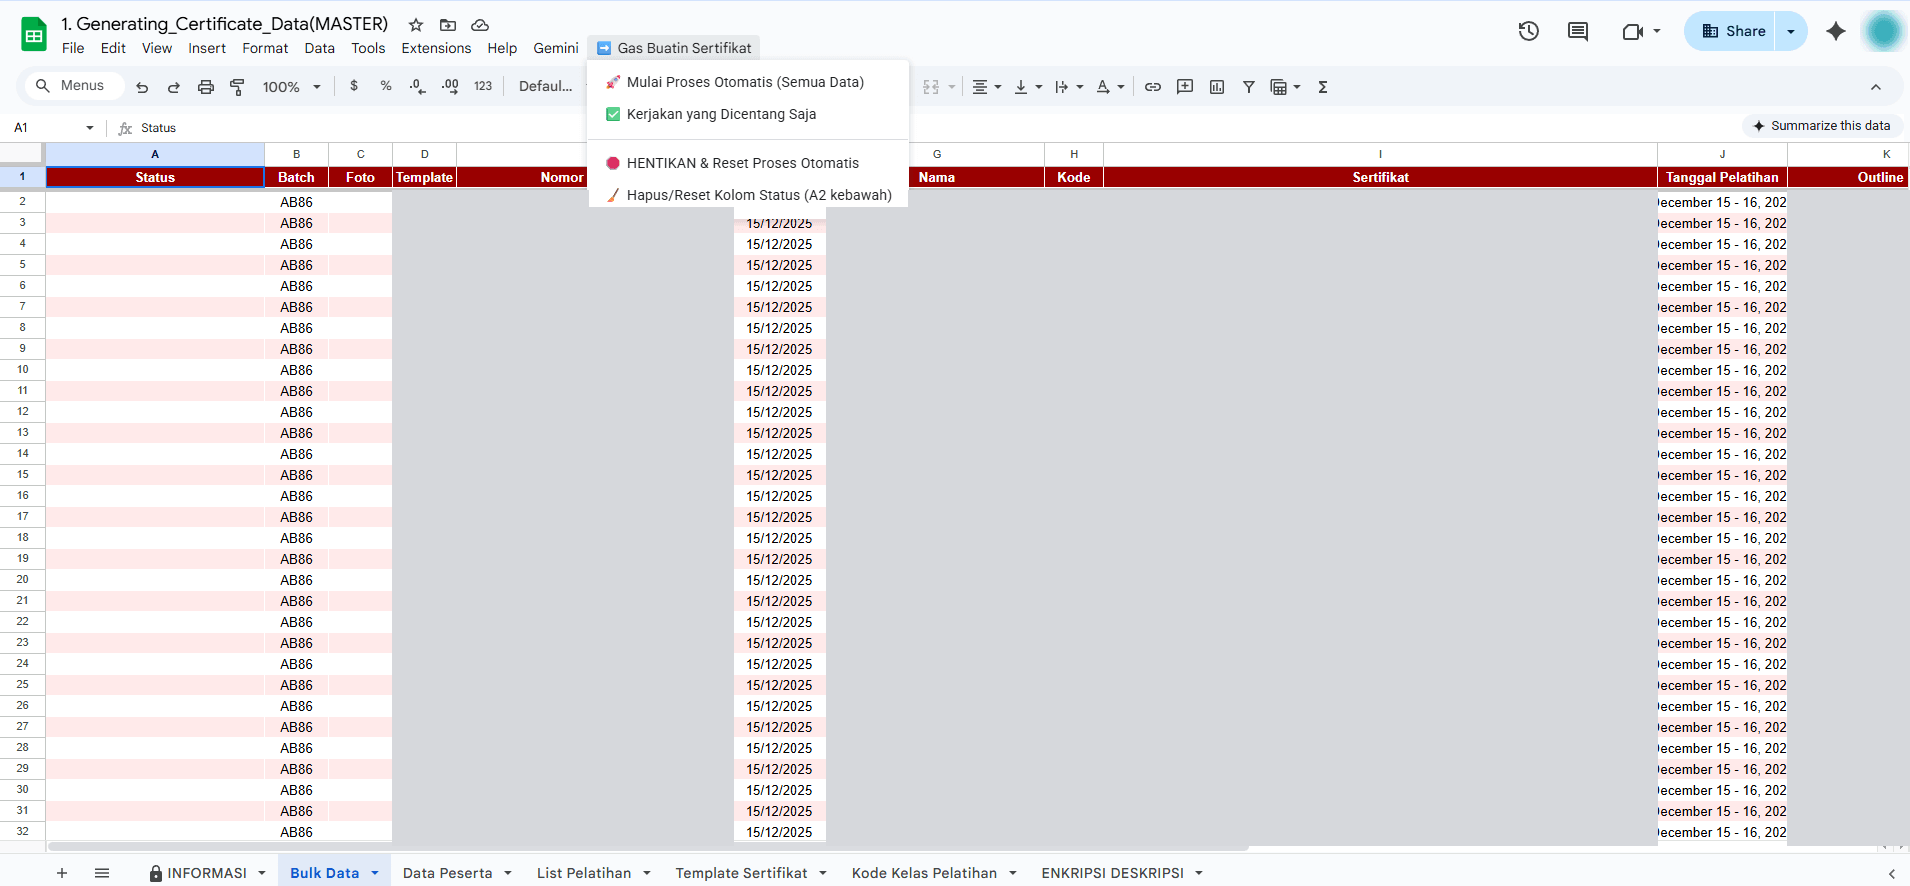1910x886 pixels.
Task: Redo the last action
Action: tap(174, 87)
